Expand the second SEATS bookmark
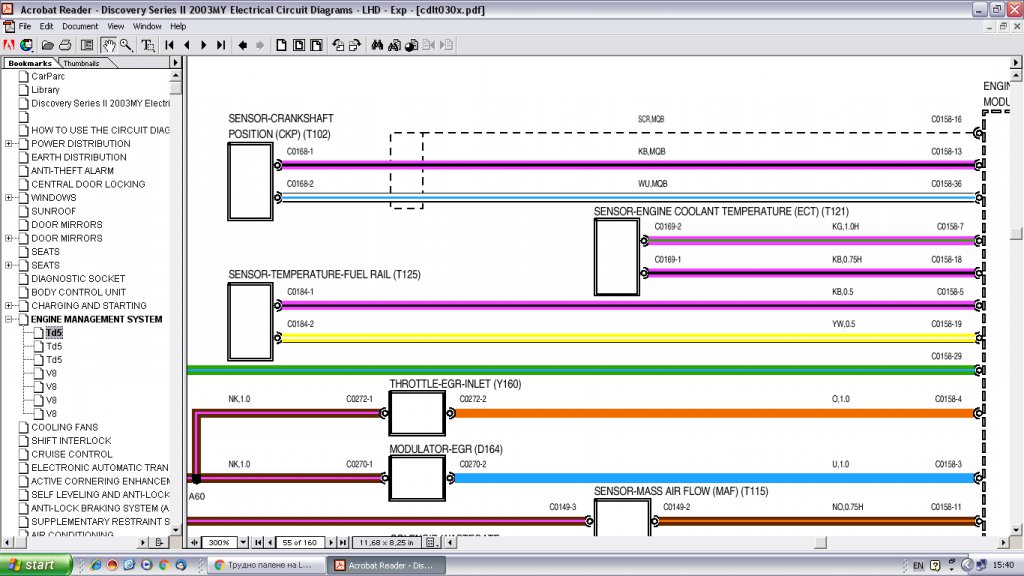 8,265
